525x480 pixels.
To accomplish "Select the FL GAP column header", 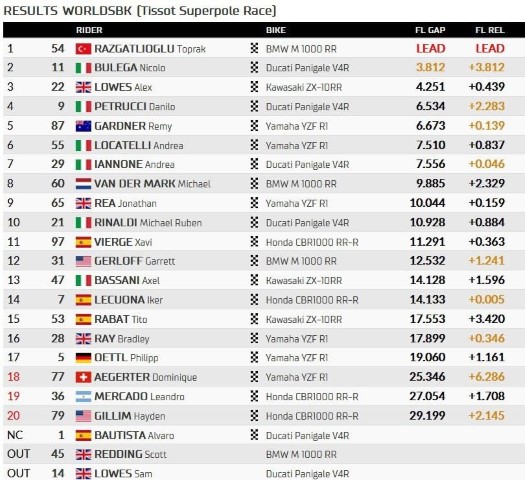I will [430, 30].
